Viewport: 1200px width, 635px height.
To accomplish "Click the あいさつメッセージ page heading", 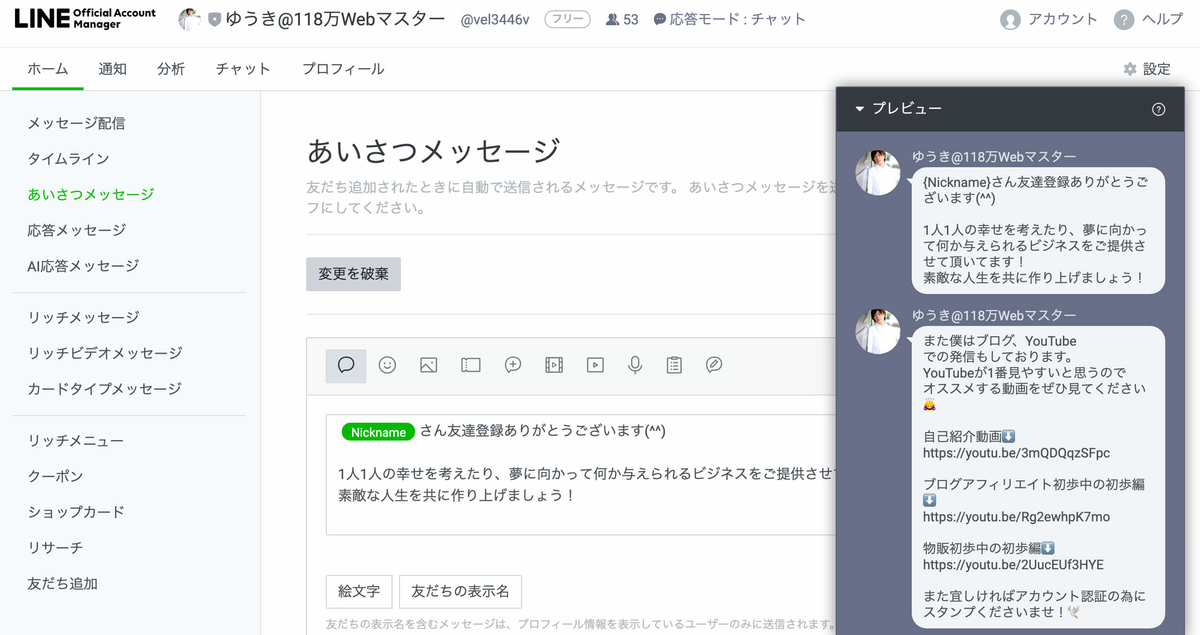I will [434, 152].
